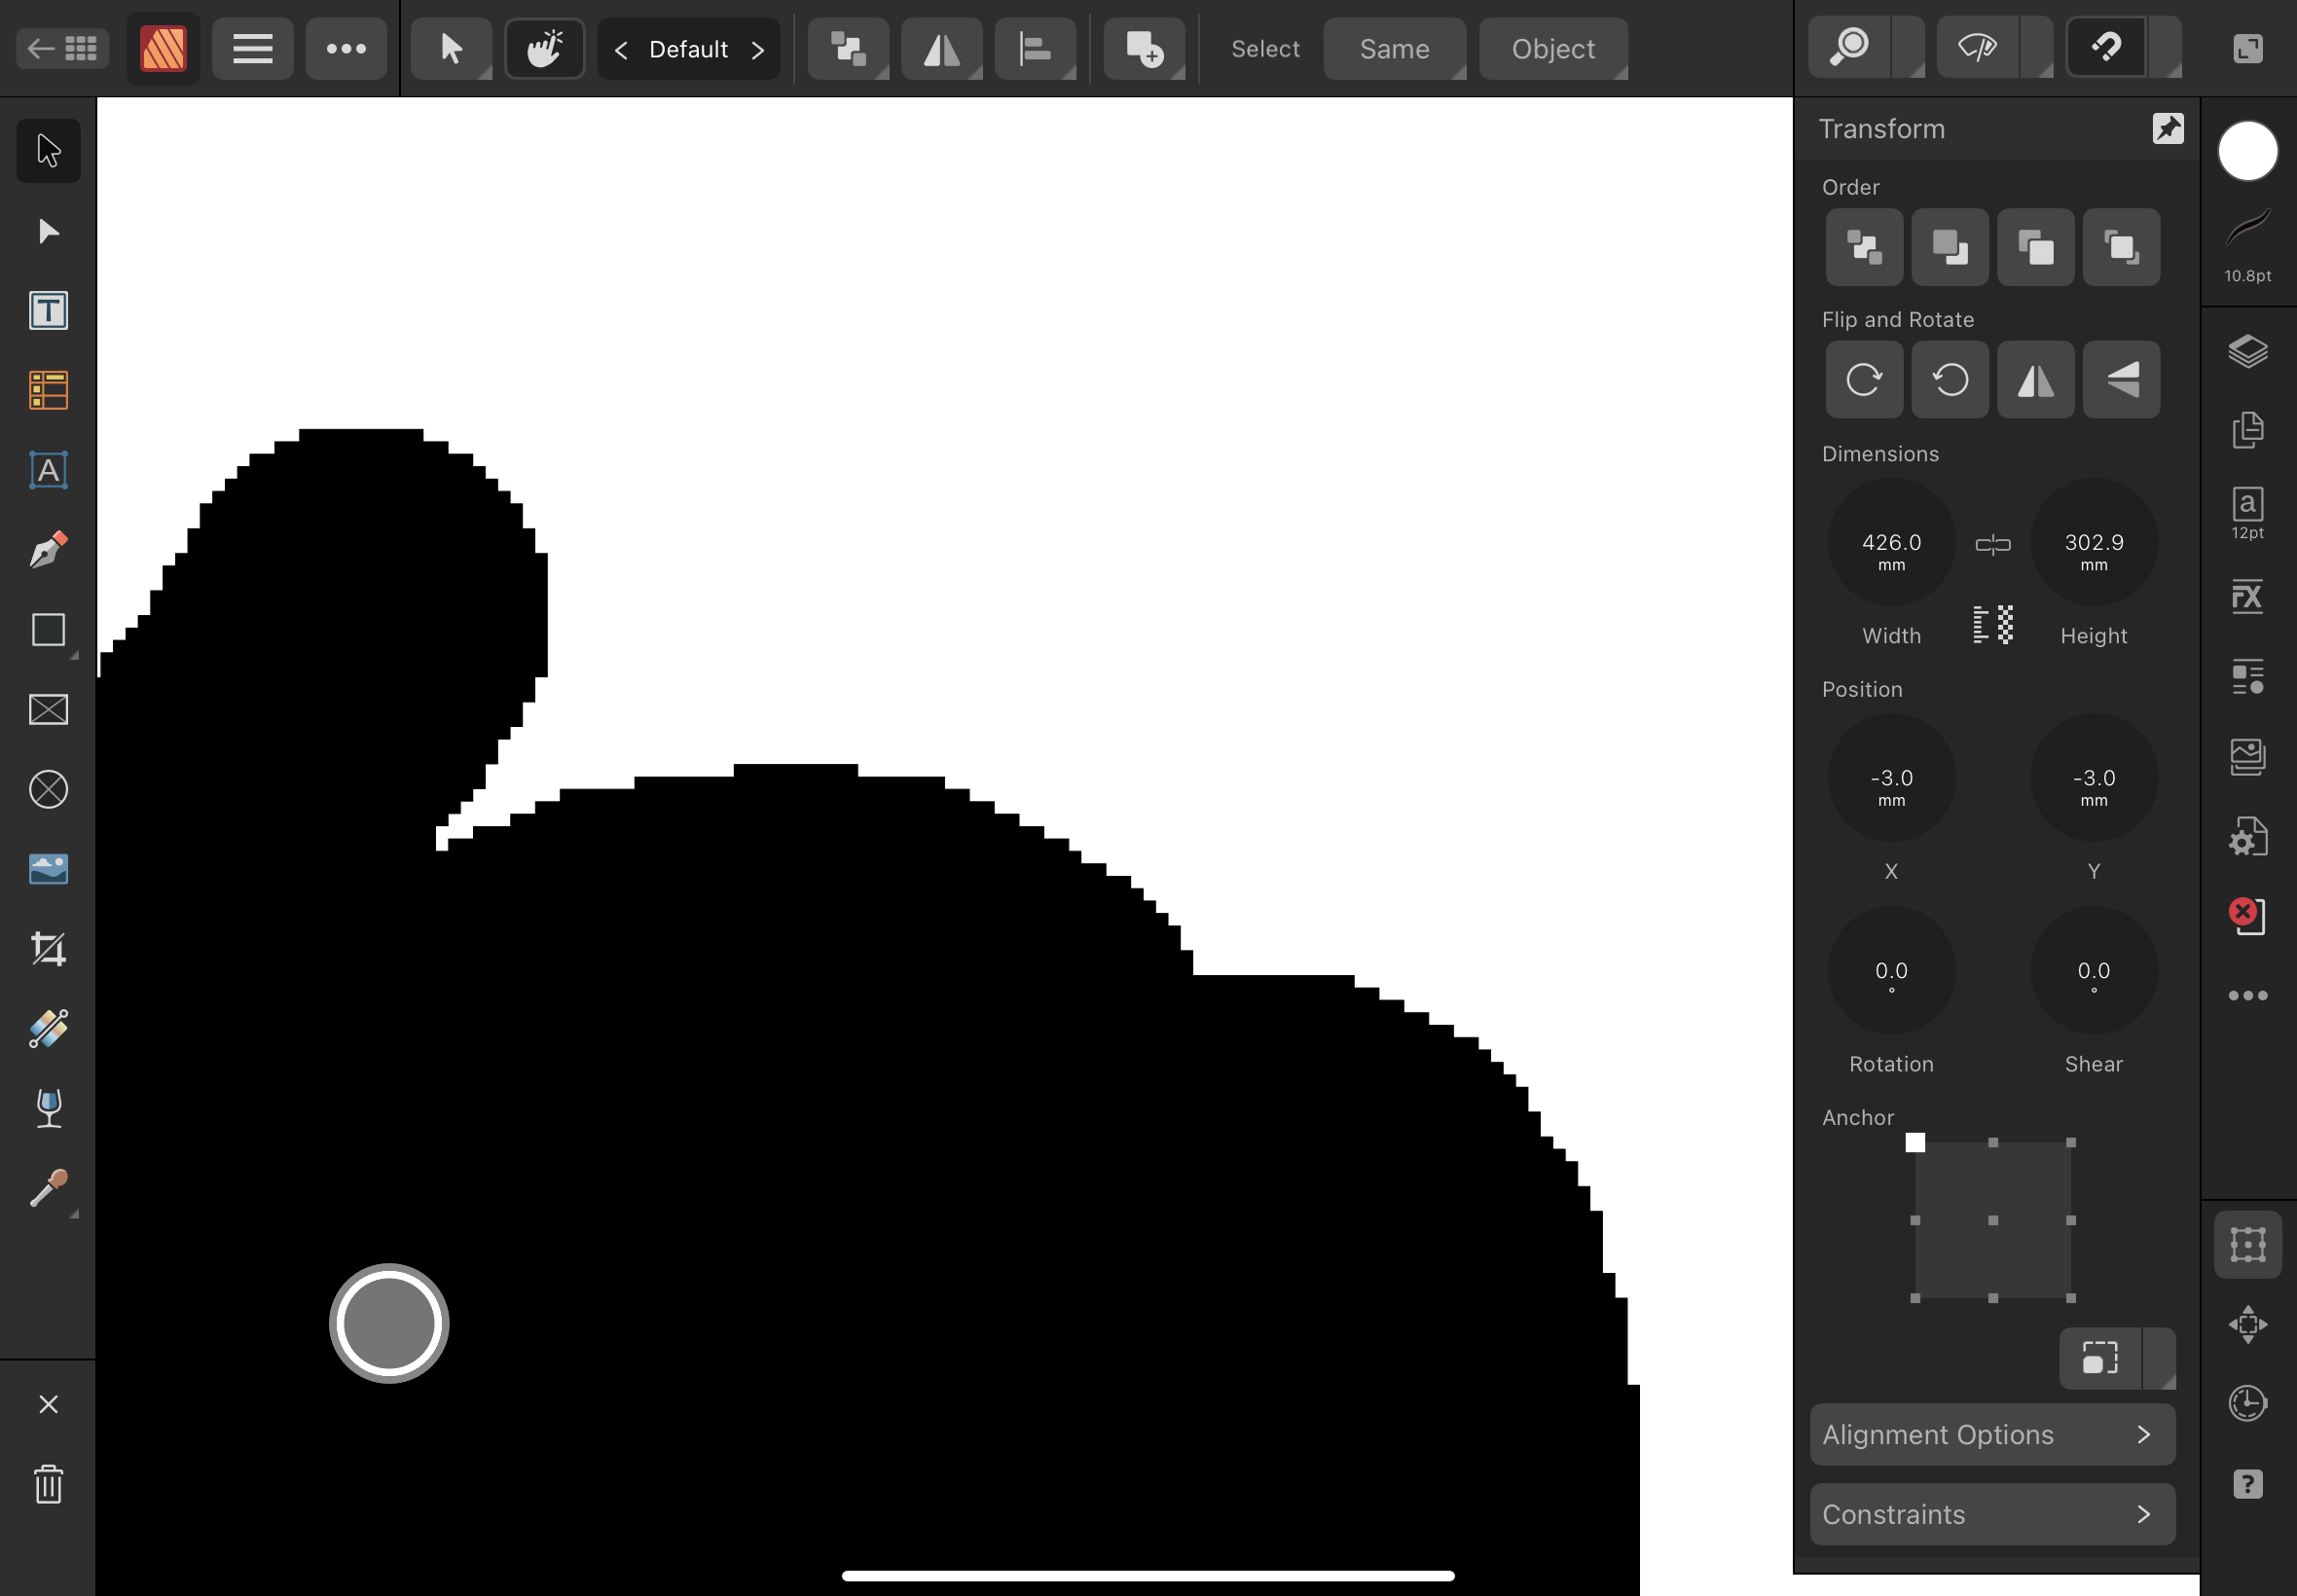The height and width of the screenshot is (1596, 2297).
Task: Expand the Constraints section
Action: pos(1992,1514)
